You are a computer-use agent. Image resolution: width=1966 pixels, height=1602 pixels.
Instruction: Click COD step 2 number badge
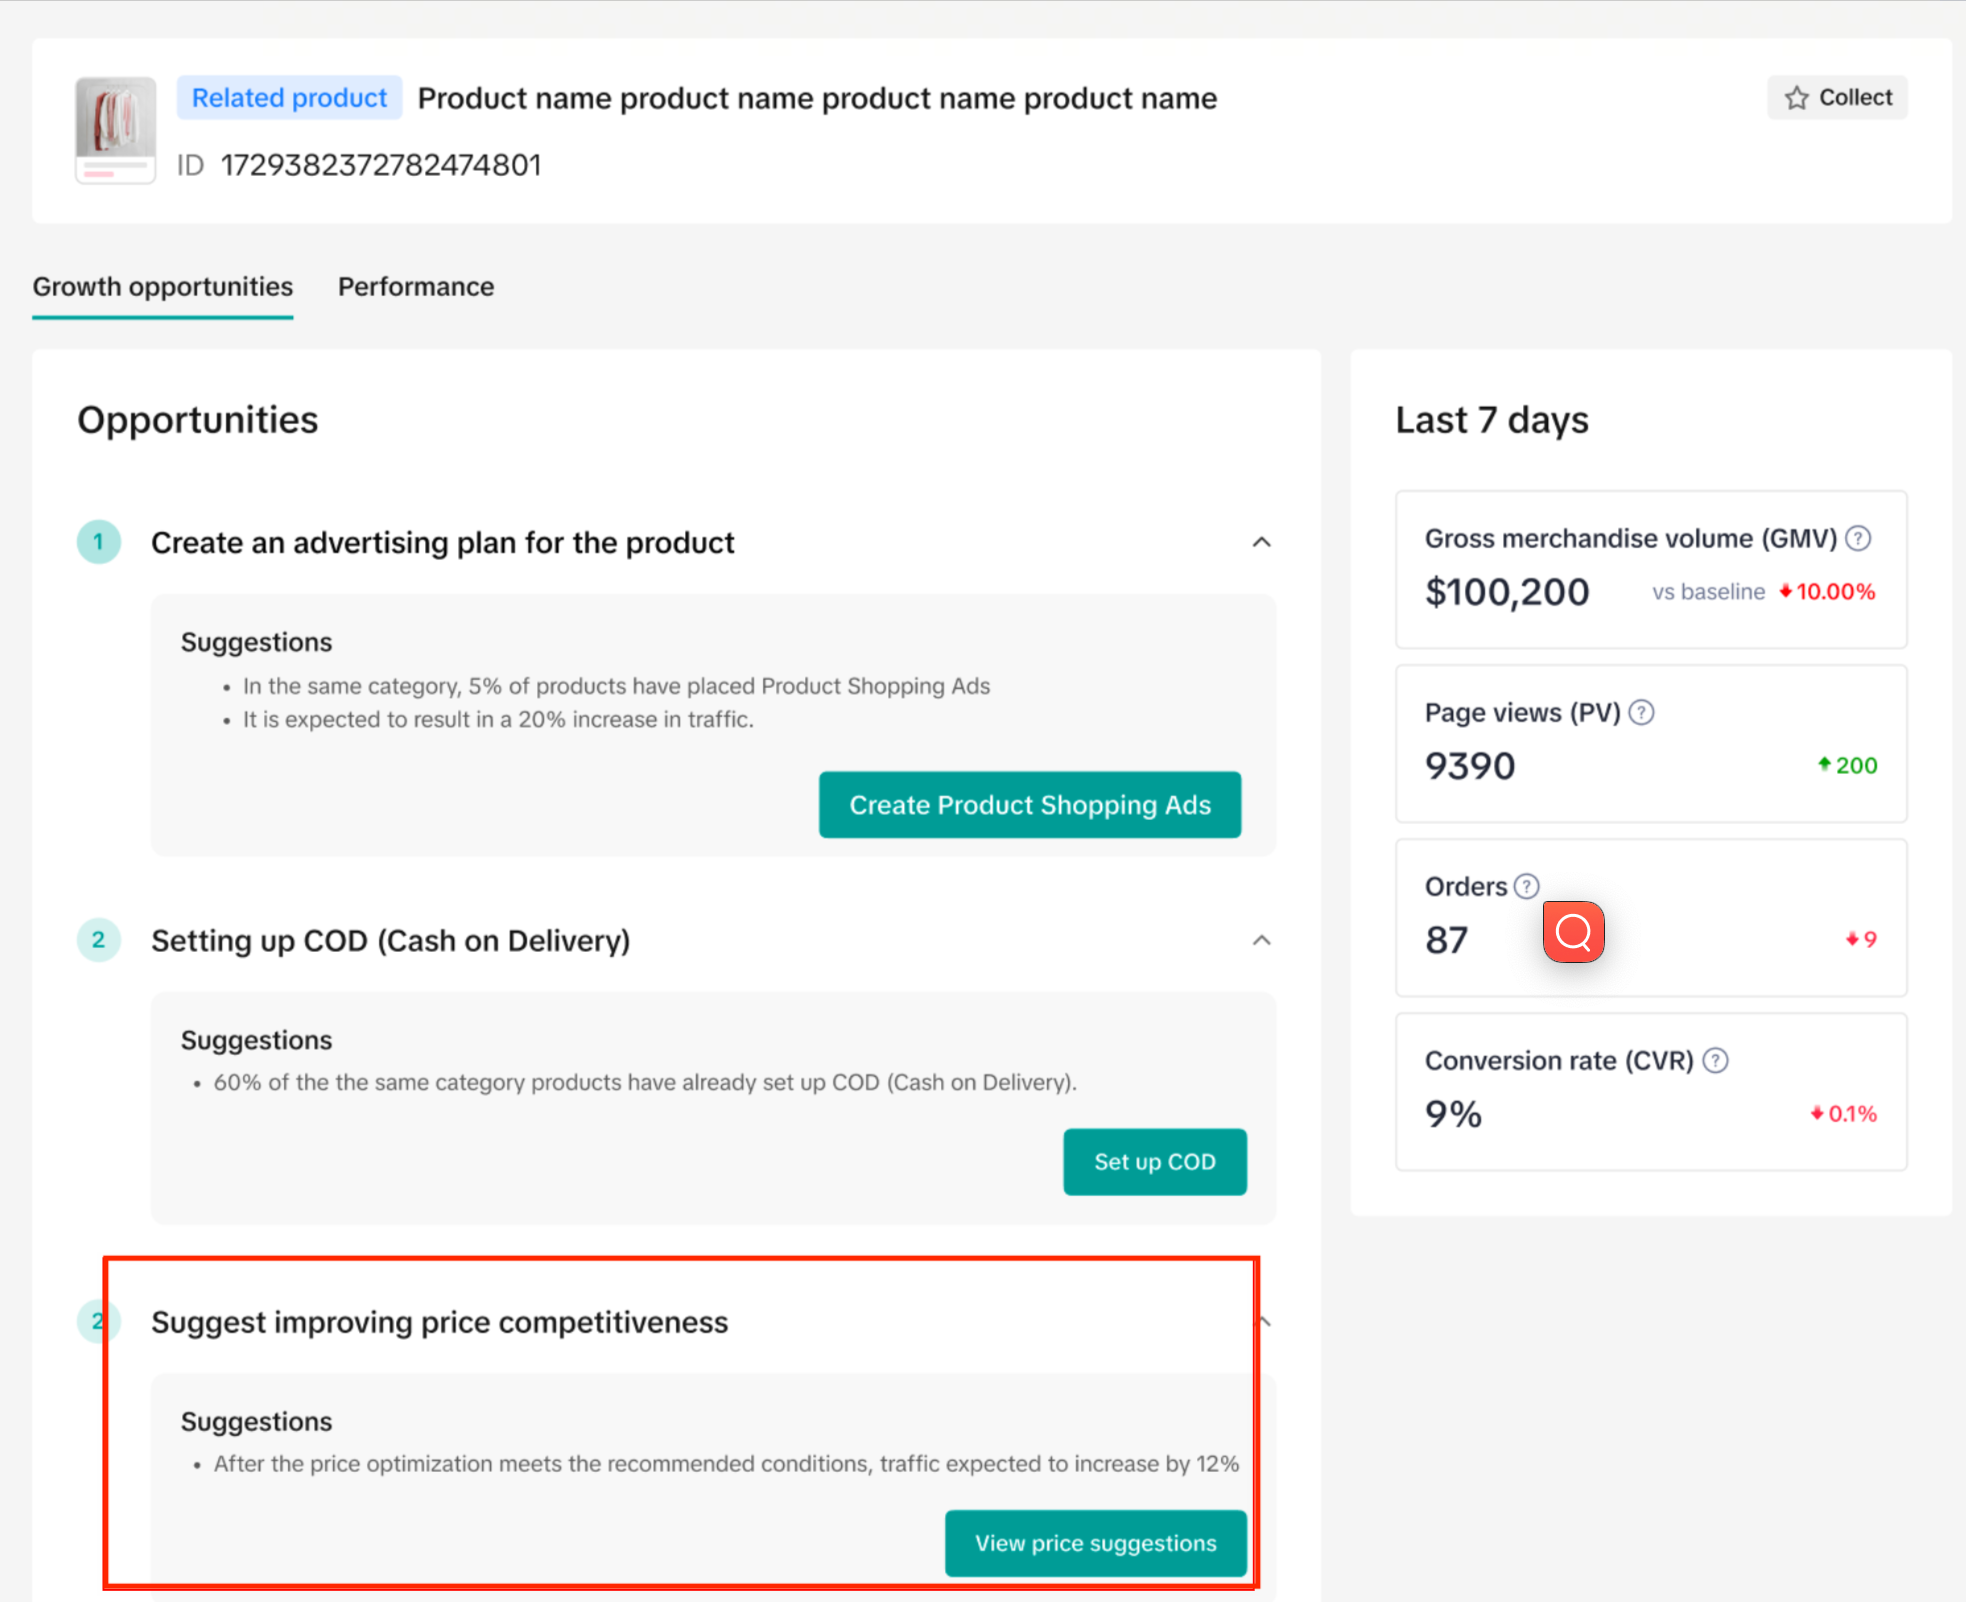click(x=99, y=940)
